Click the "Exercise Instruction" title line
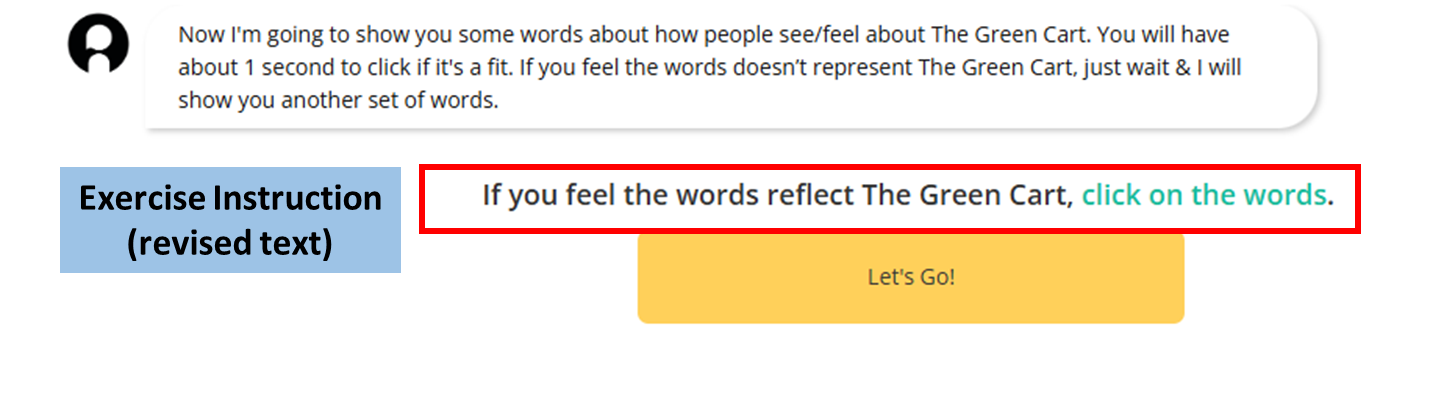This screenshot has width=1451, height=417. point(230,198)
